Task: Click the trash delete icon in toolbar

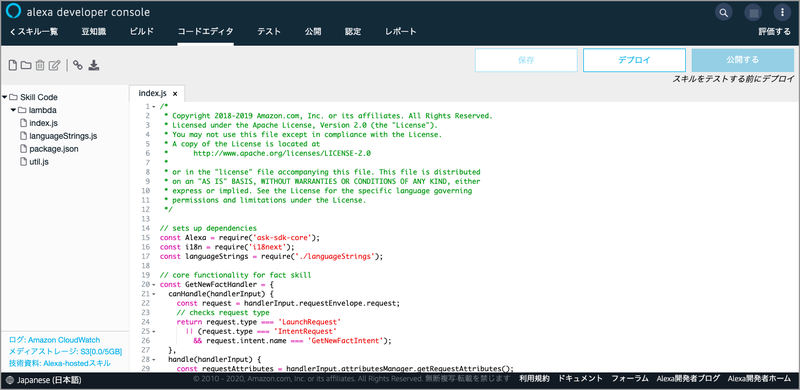Action: pos(40,65)
